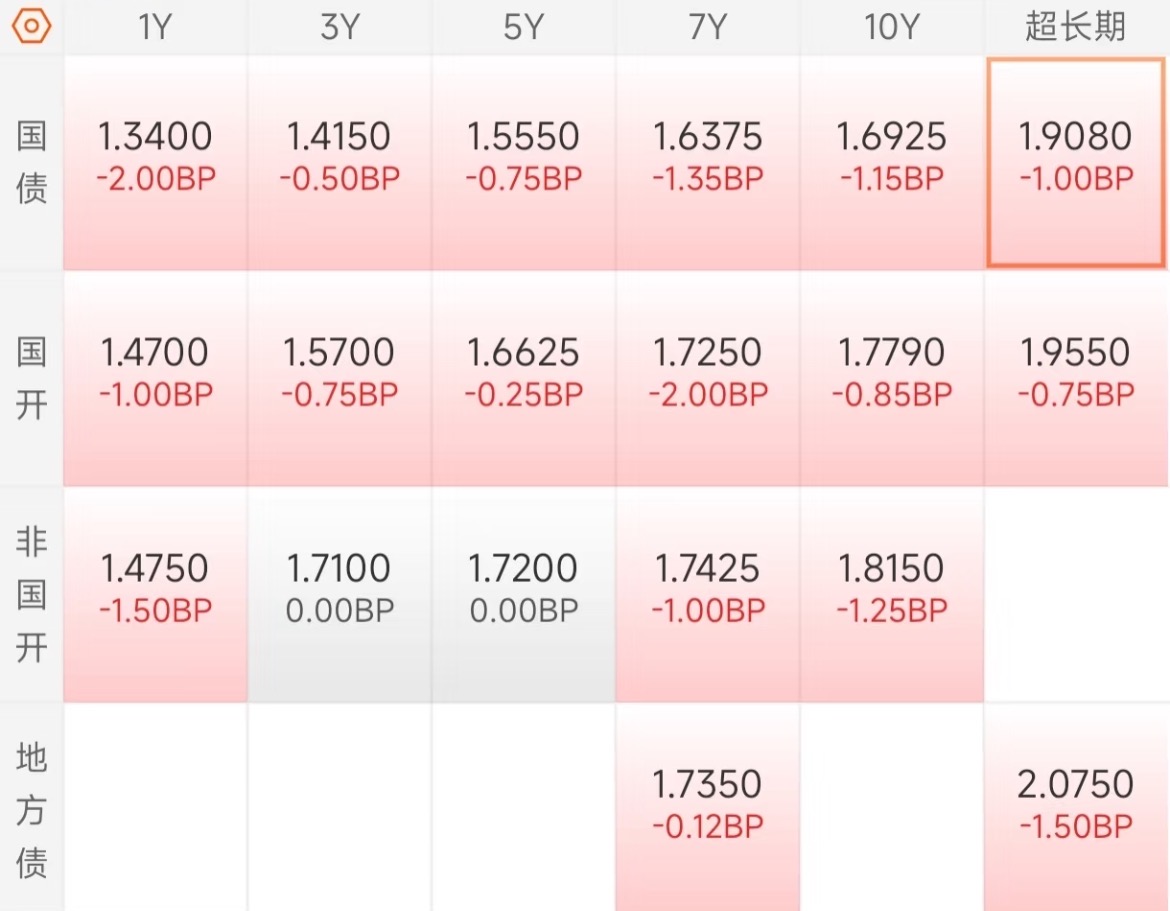The width and height of the screenshot is (1170, 911).
Task: Select the 1Y column header
Action: (155, 28)
